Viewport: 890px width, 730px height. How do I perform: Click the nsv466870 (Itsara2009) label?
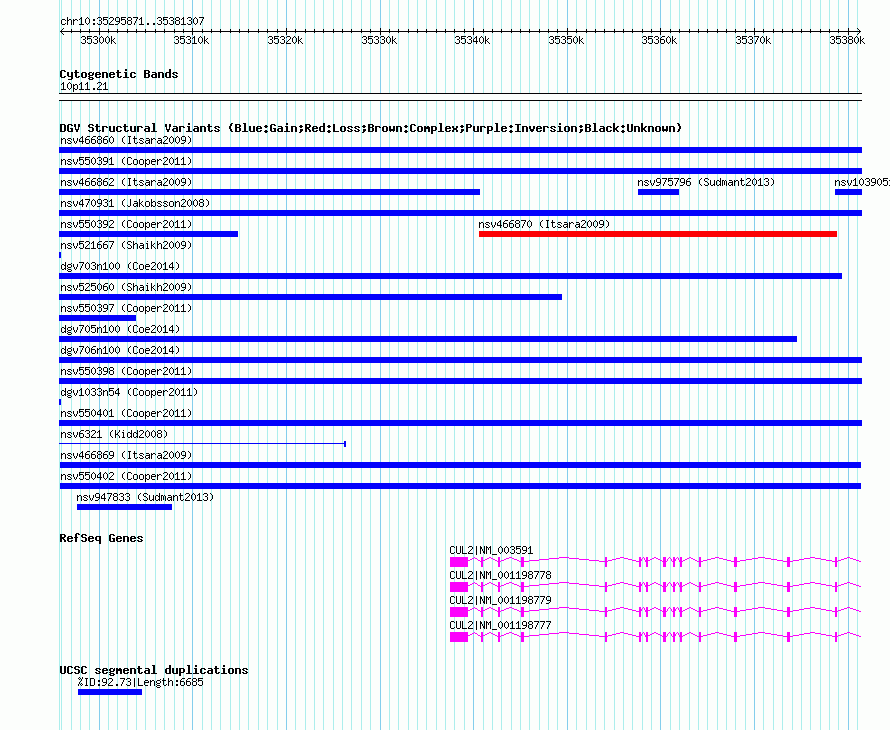point(544,224)
